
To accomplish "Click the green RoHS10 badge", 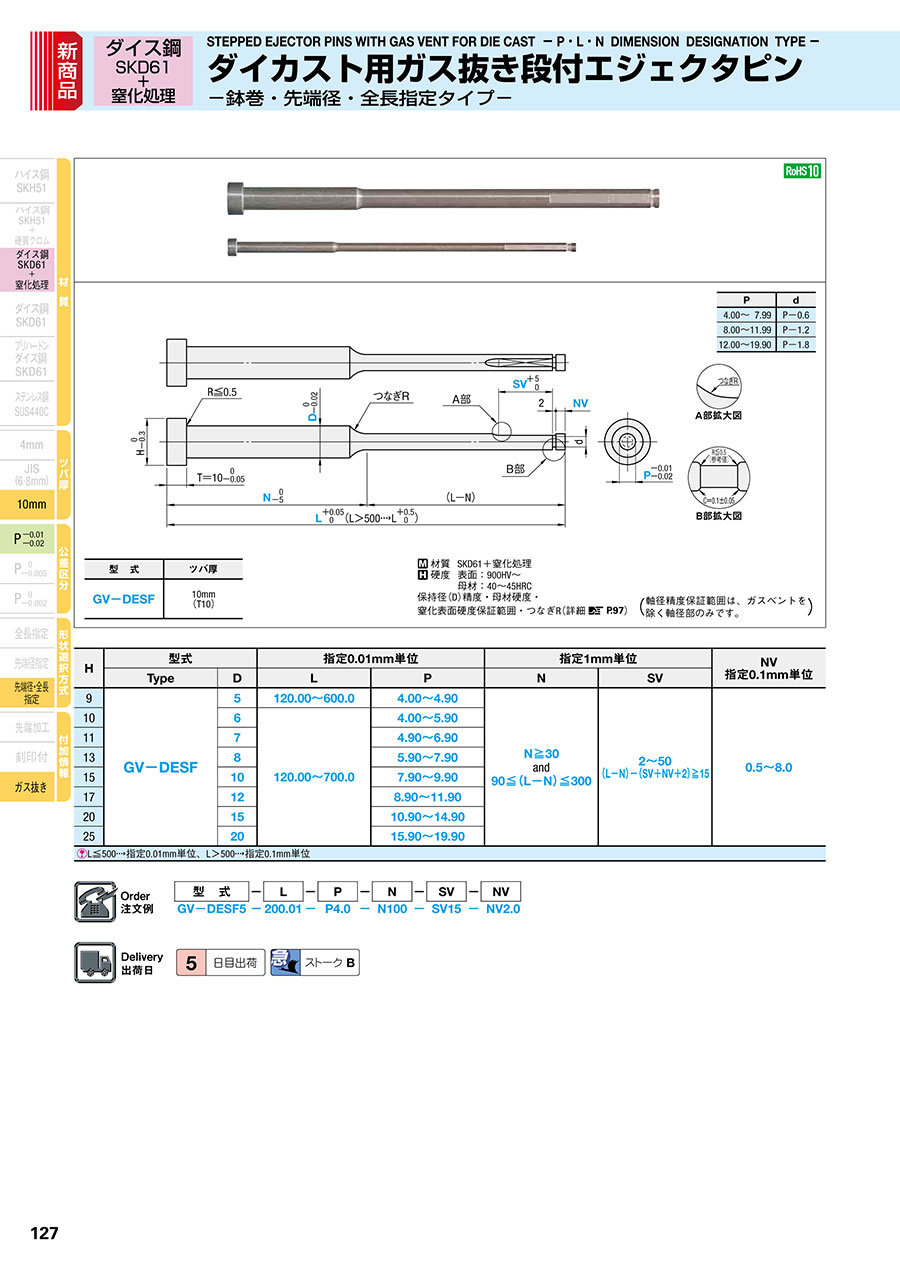I will tap(801, 171).
